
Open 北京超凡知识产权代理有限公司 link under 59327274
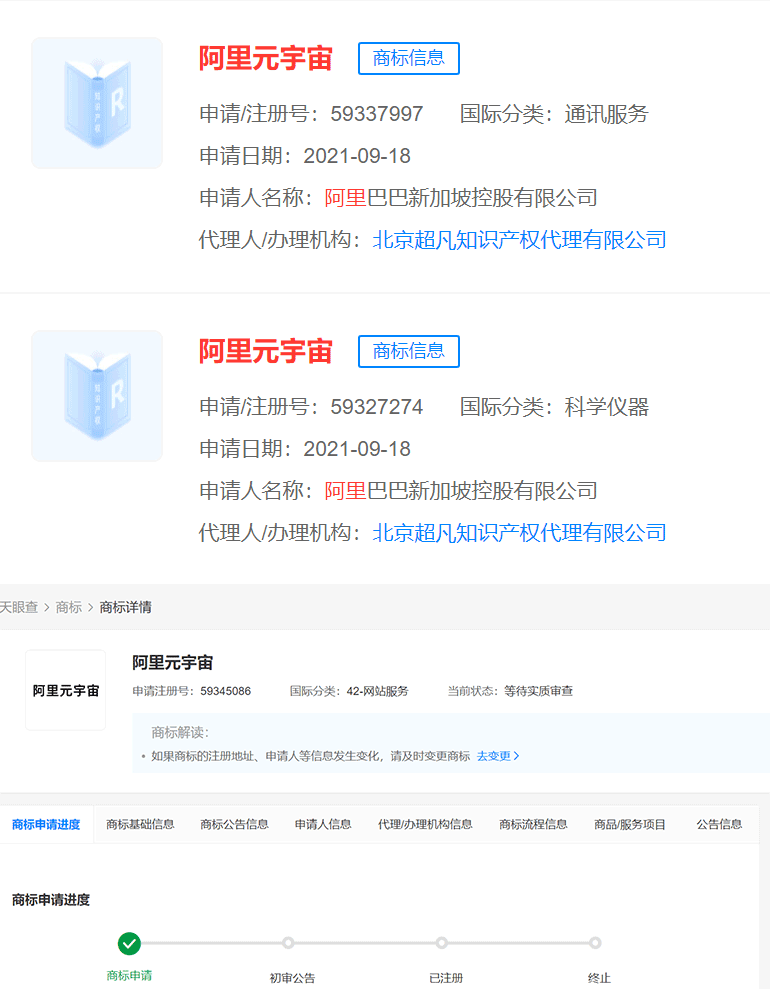point(520,533)
